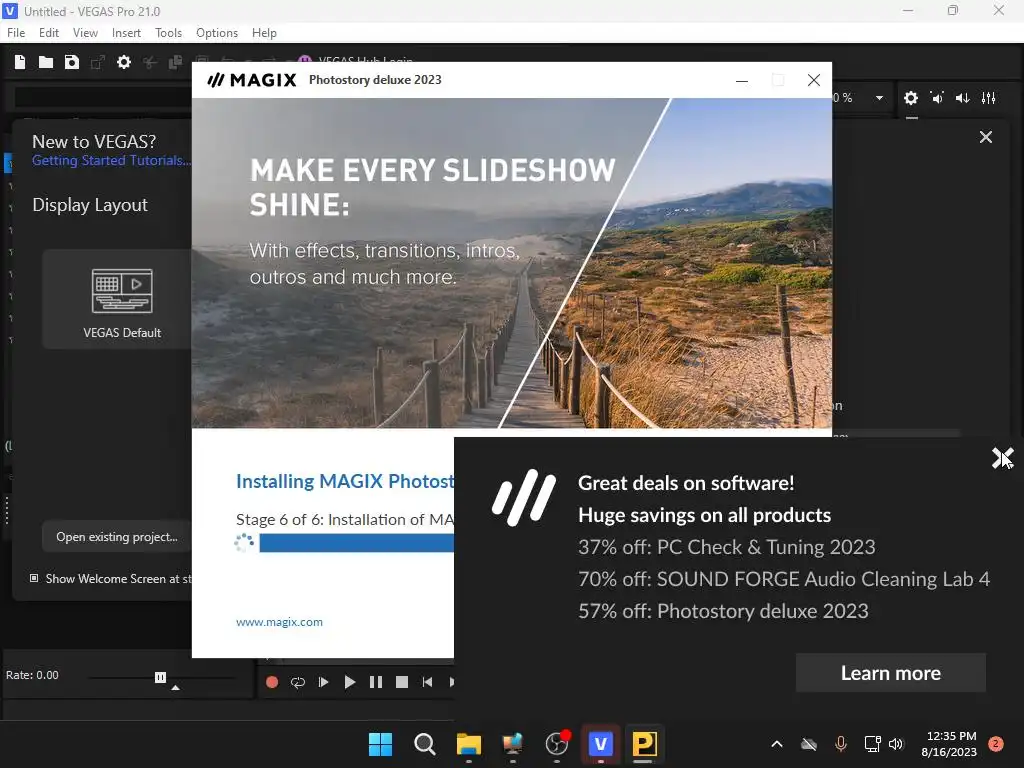The image size is (1024, 768).
Task: Click the grayed Render As export icon
Action: [98, 62]
